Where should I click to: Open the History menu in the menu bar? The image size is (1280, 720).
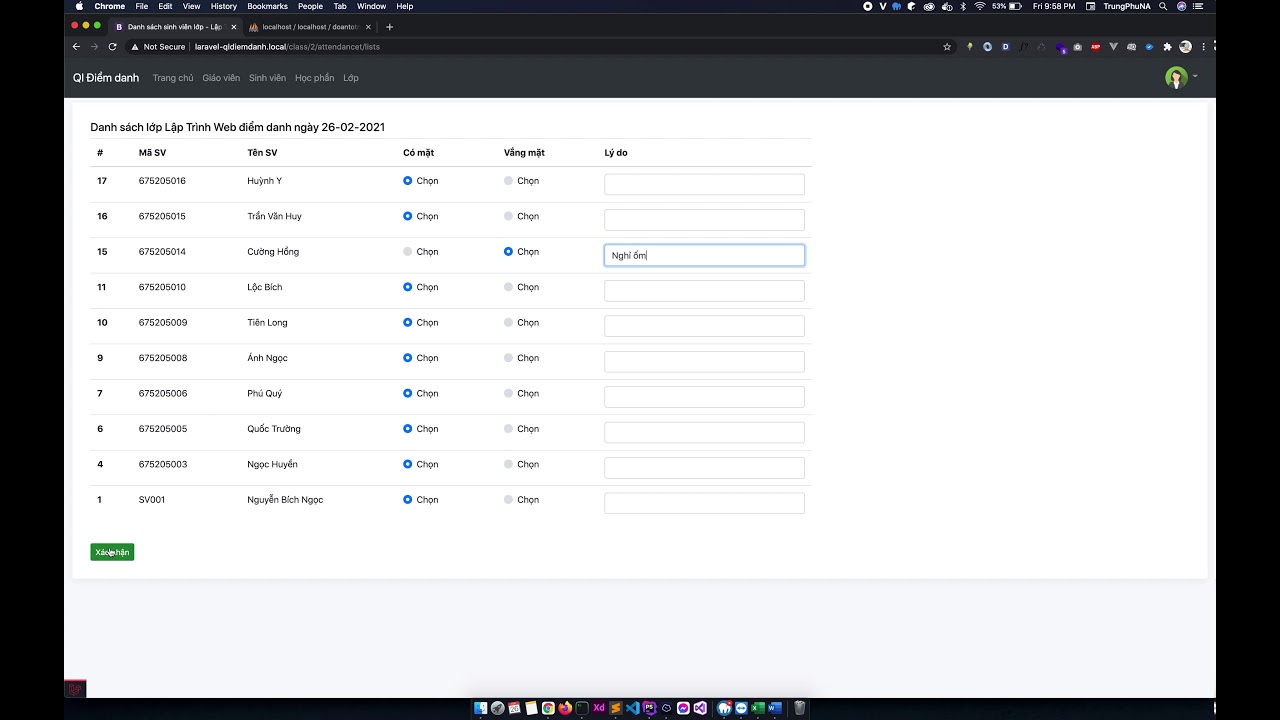tap(224, 6)
